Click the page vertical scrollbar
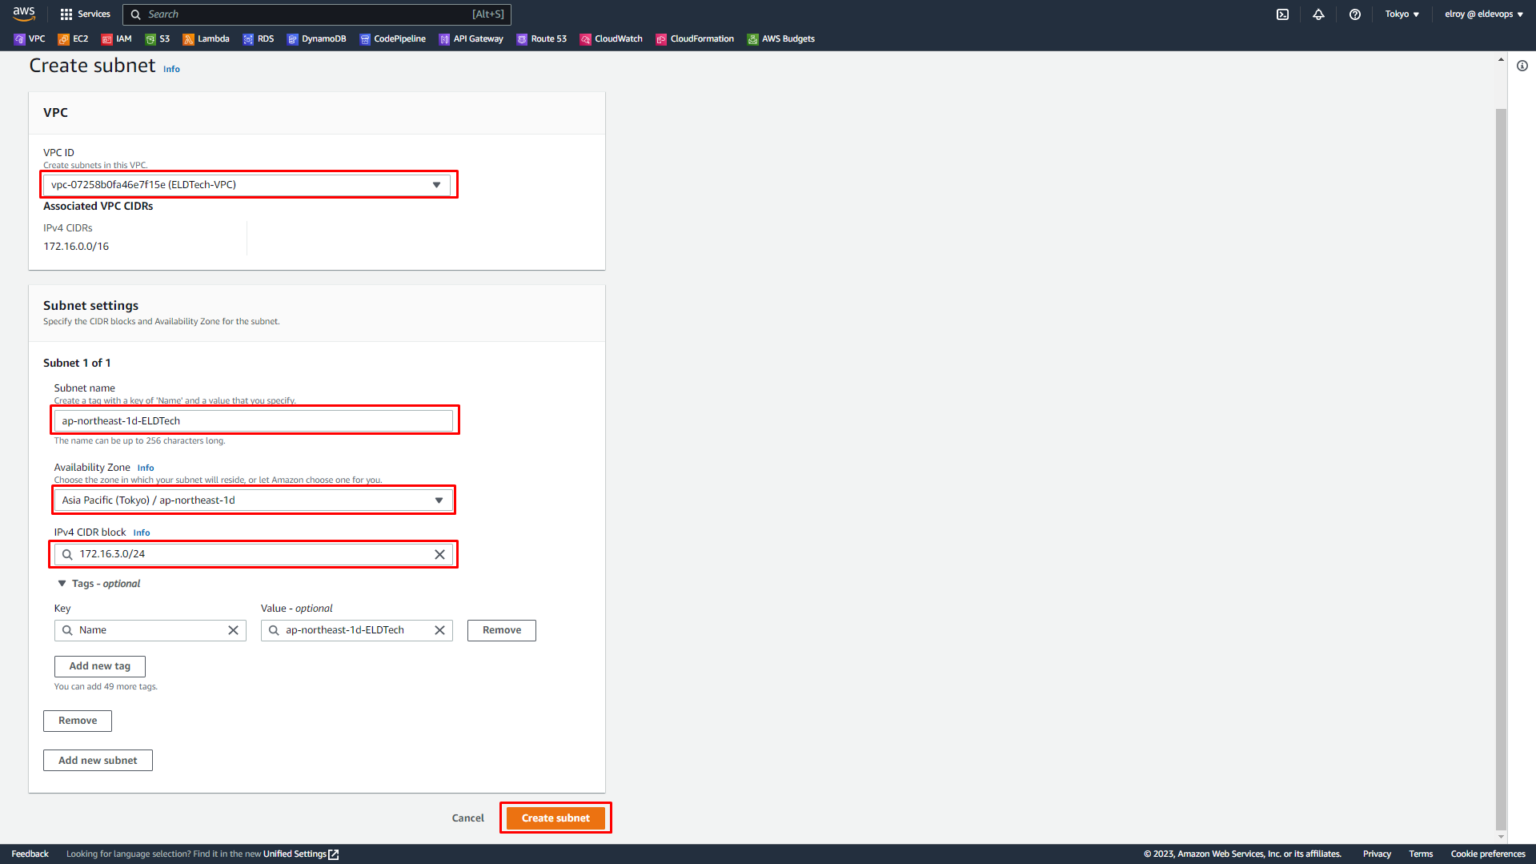The width and height of the screenshot is (1536, 864). [1500, 450]
